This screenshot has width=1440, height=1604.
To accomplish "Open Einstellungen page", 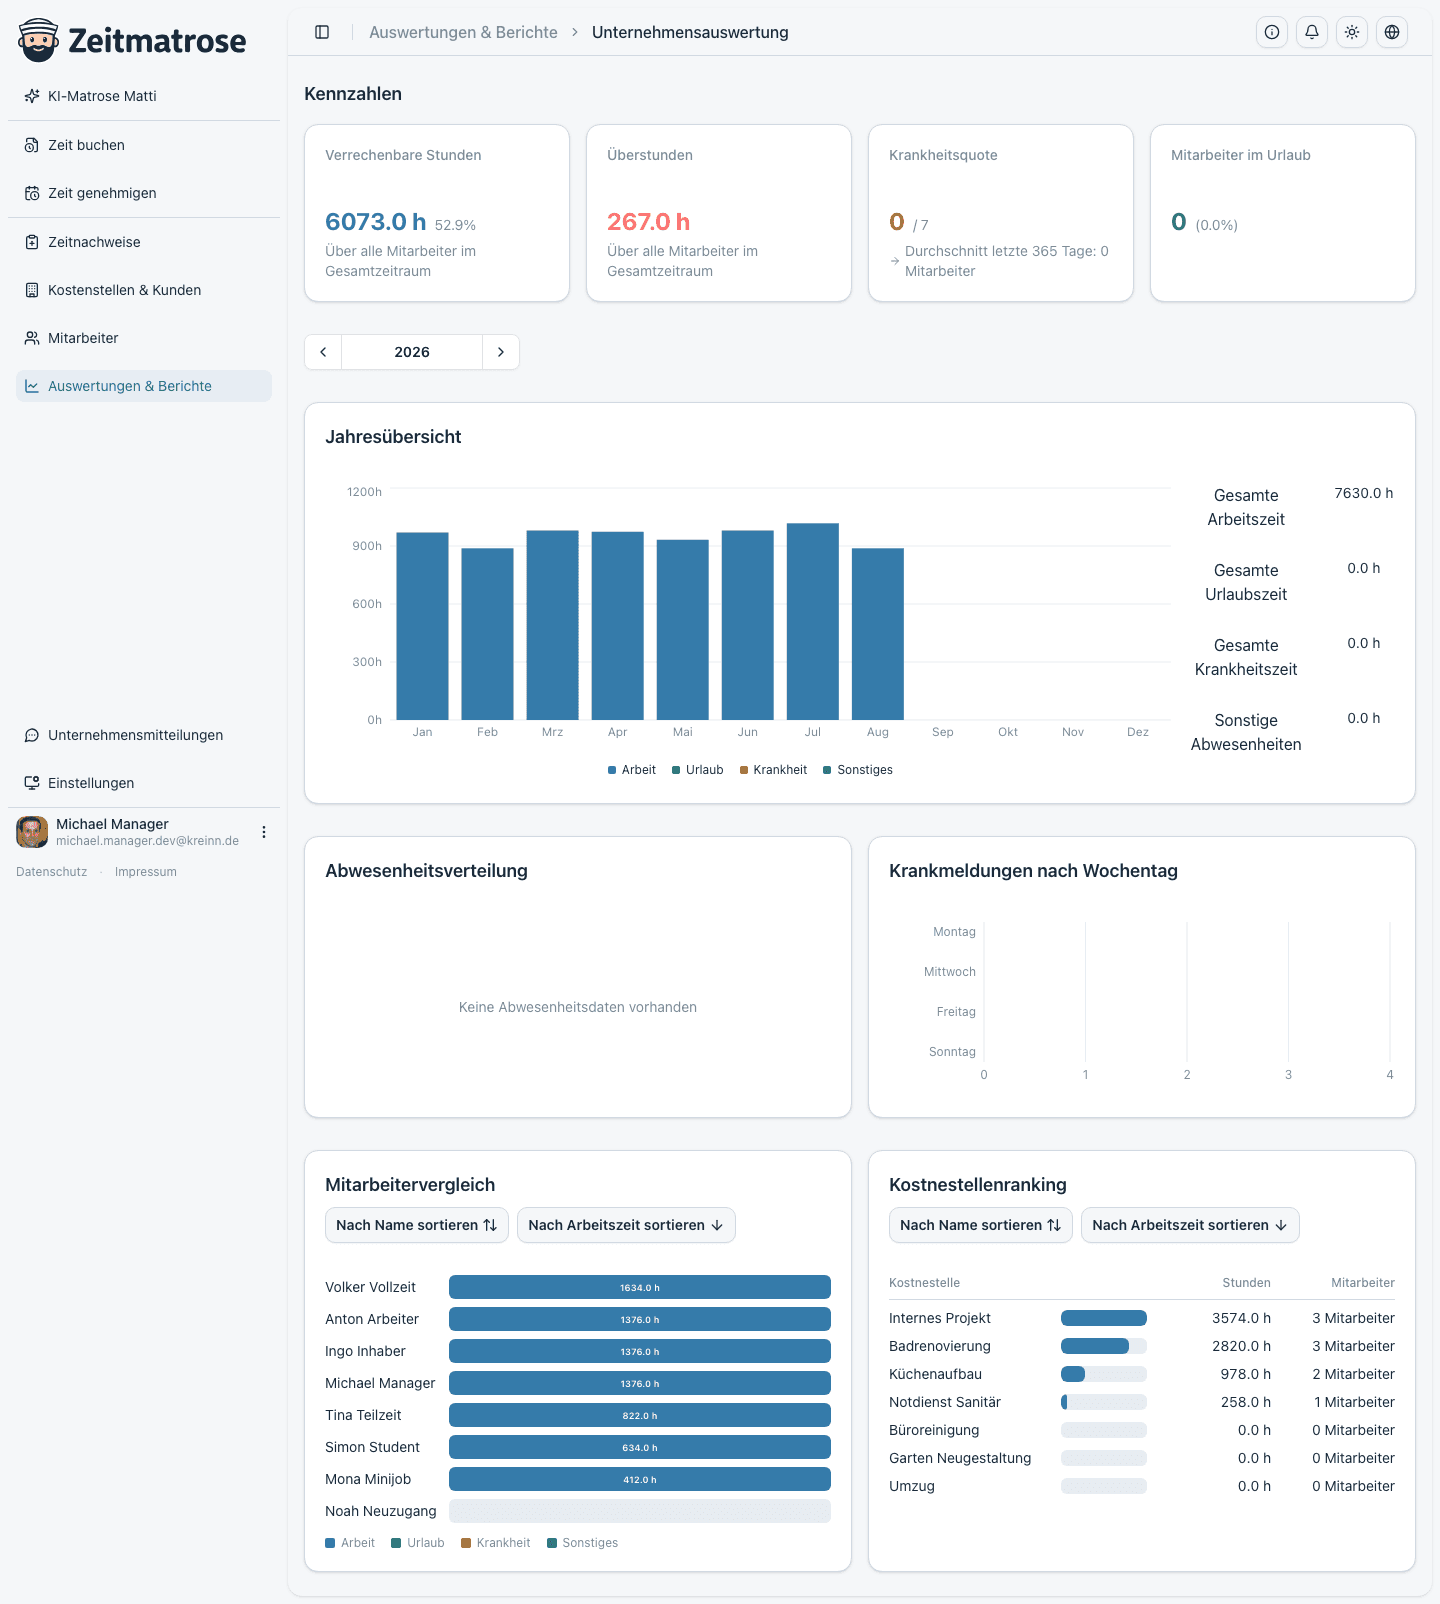I will click(x=144, y=783).
